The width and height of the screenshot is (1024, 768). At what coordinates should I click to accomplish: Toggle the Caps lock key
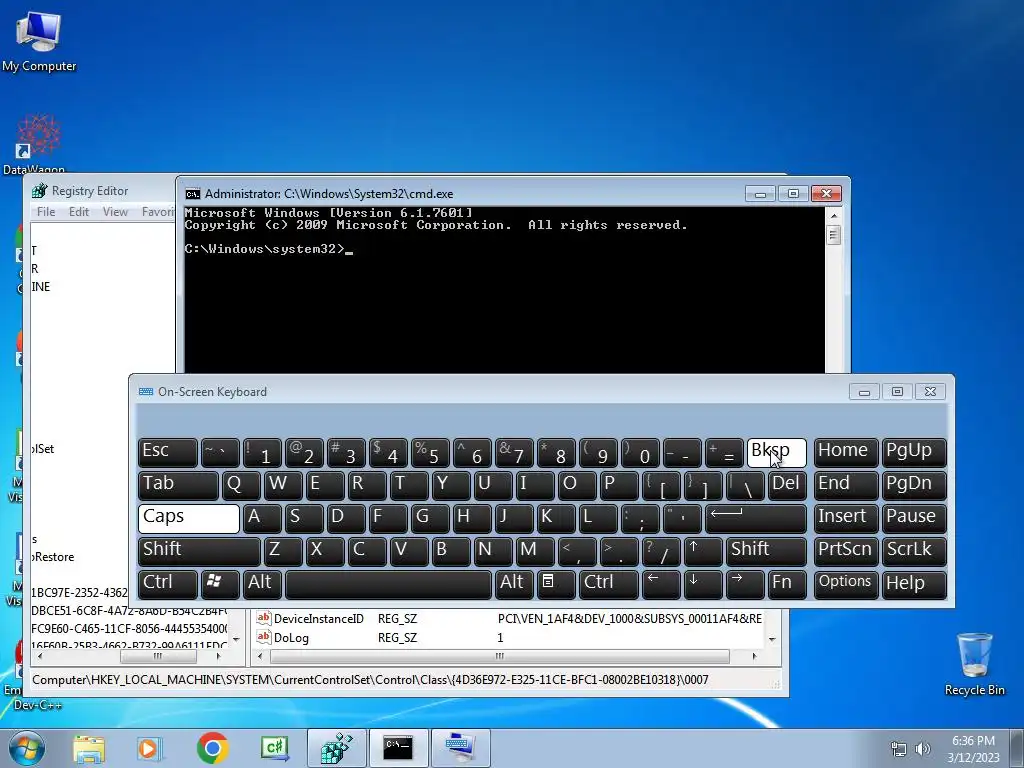coord(189,519)
